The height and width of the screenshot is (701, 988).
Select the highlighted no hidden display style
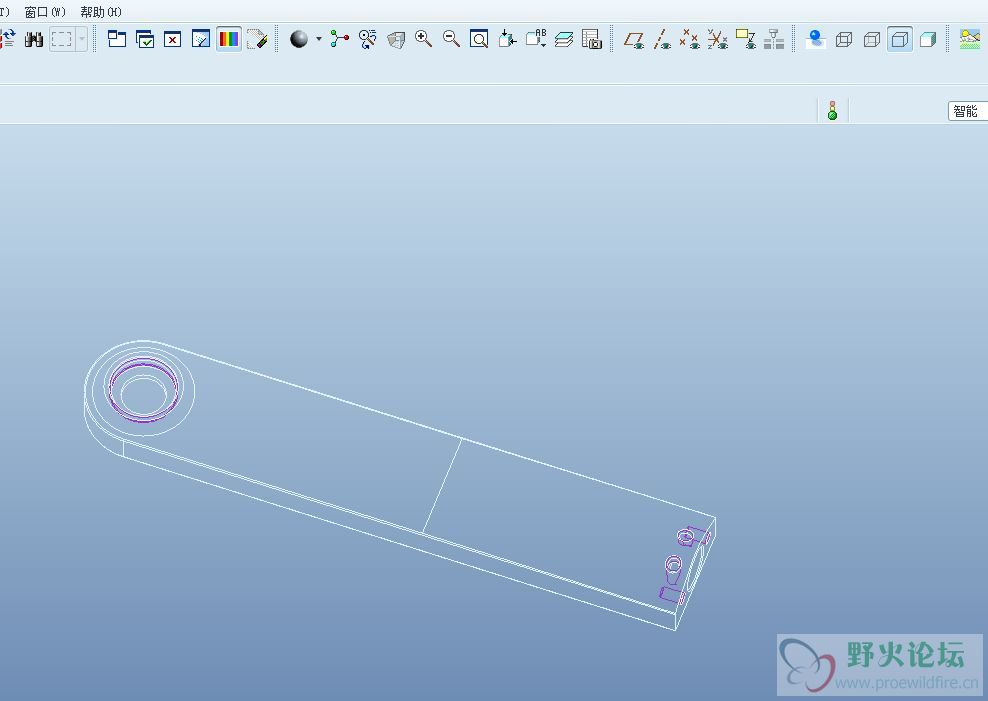point(900,40)
